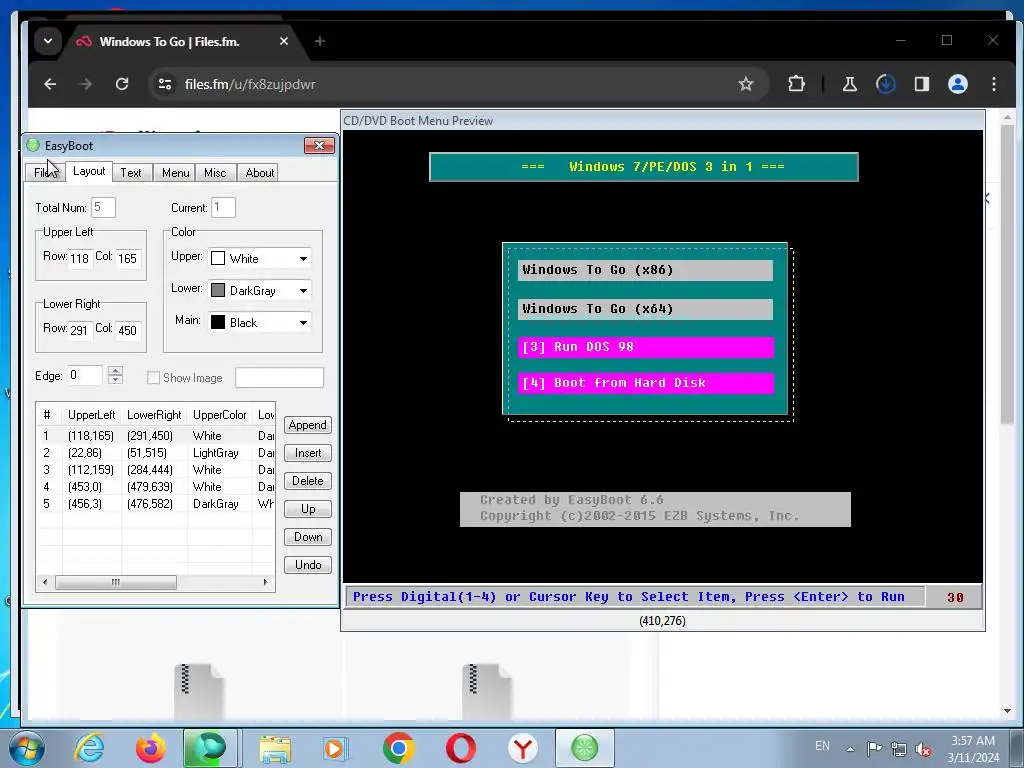The image size is (1024, 768).
Task: Enable the Show Image checkbox
Action: (153, 377)
